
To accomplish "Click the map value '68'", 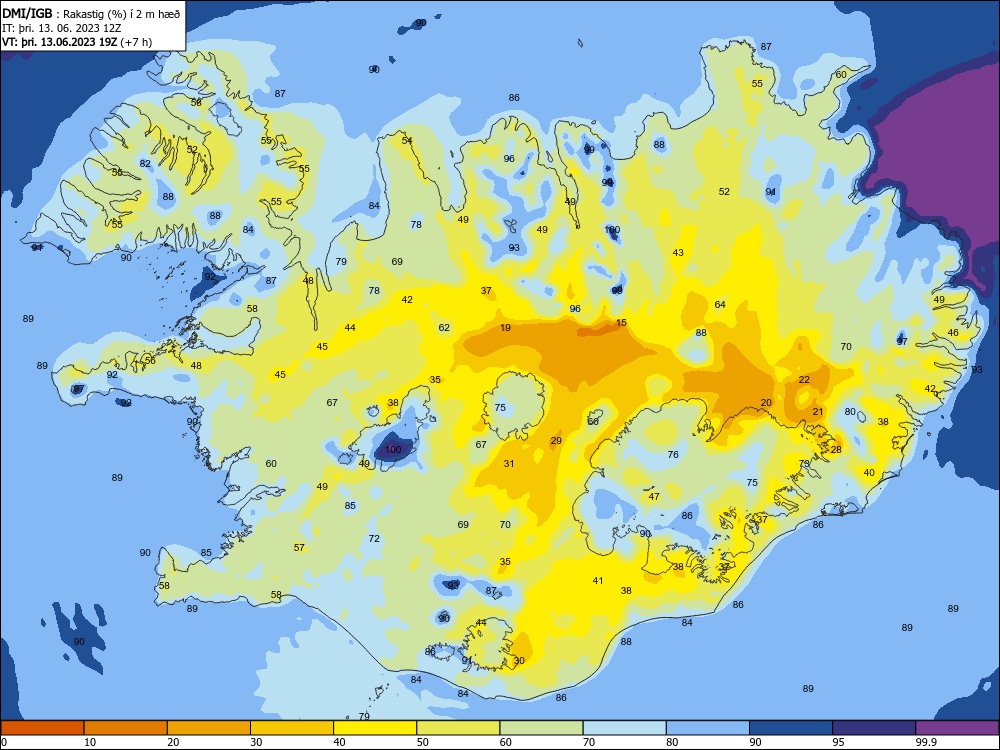I will coord(593,422).
